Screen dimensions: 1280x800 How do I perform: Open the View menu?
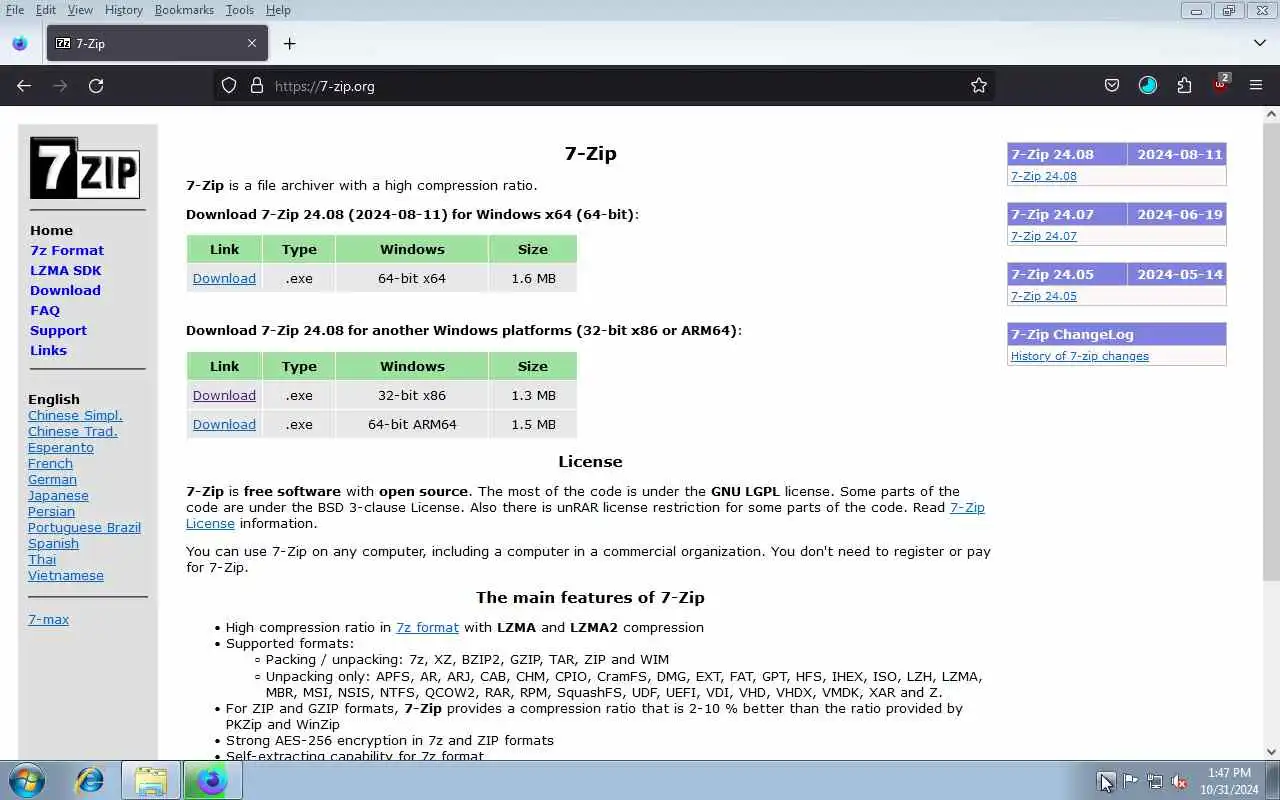80,10
